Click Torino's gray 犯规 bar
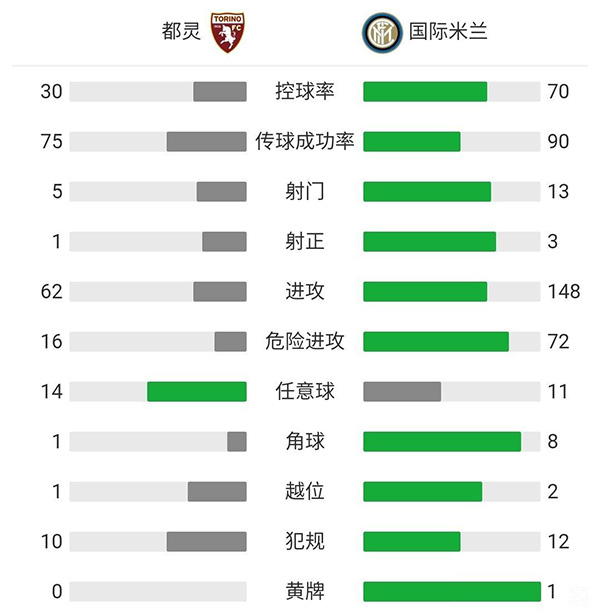 tap(206, 542)
